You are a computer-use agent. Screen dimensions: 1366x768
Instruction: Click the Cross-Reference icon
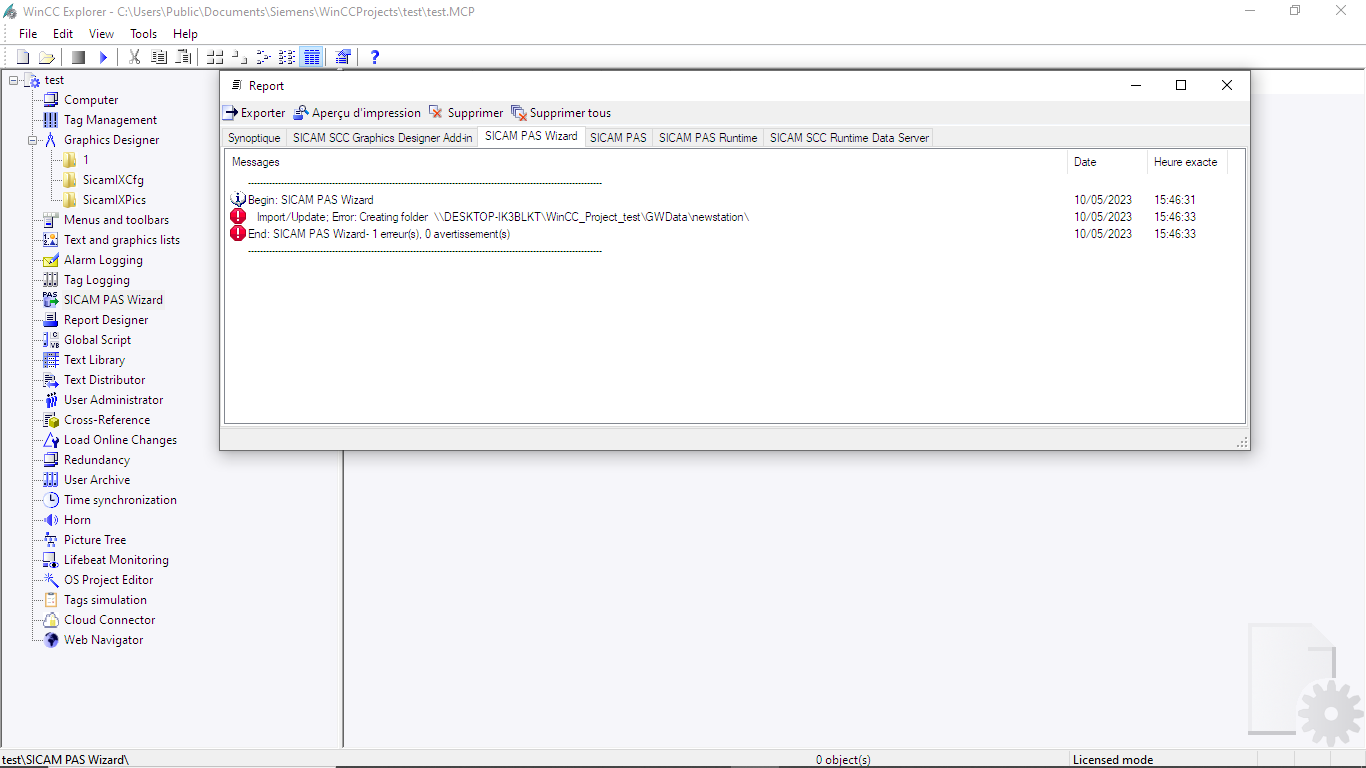[51, 420]
